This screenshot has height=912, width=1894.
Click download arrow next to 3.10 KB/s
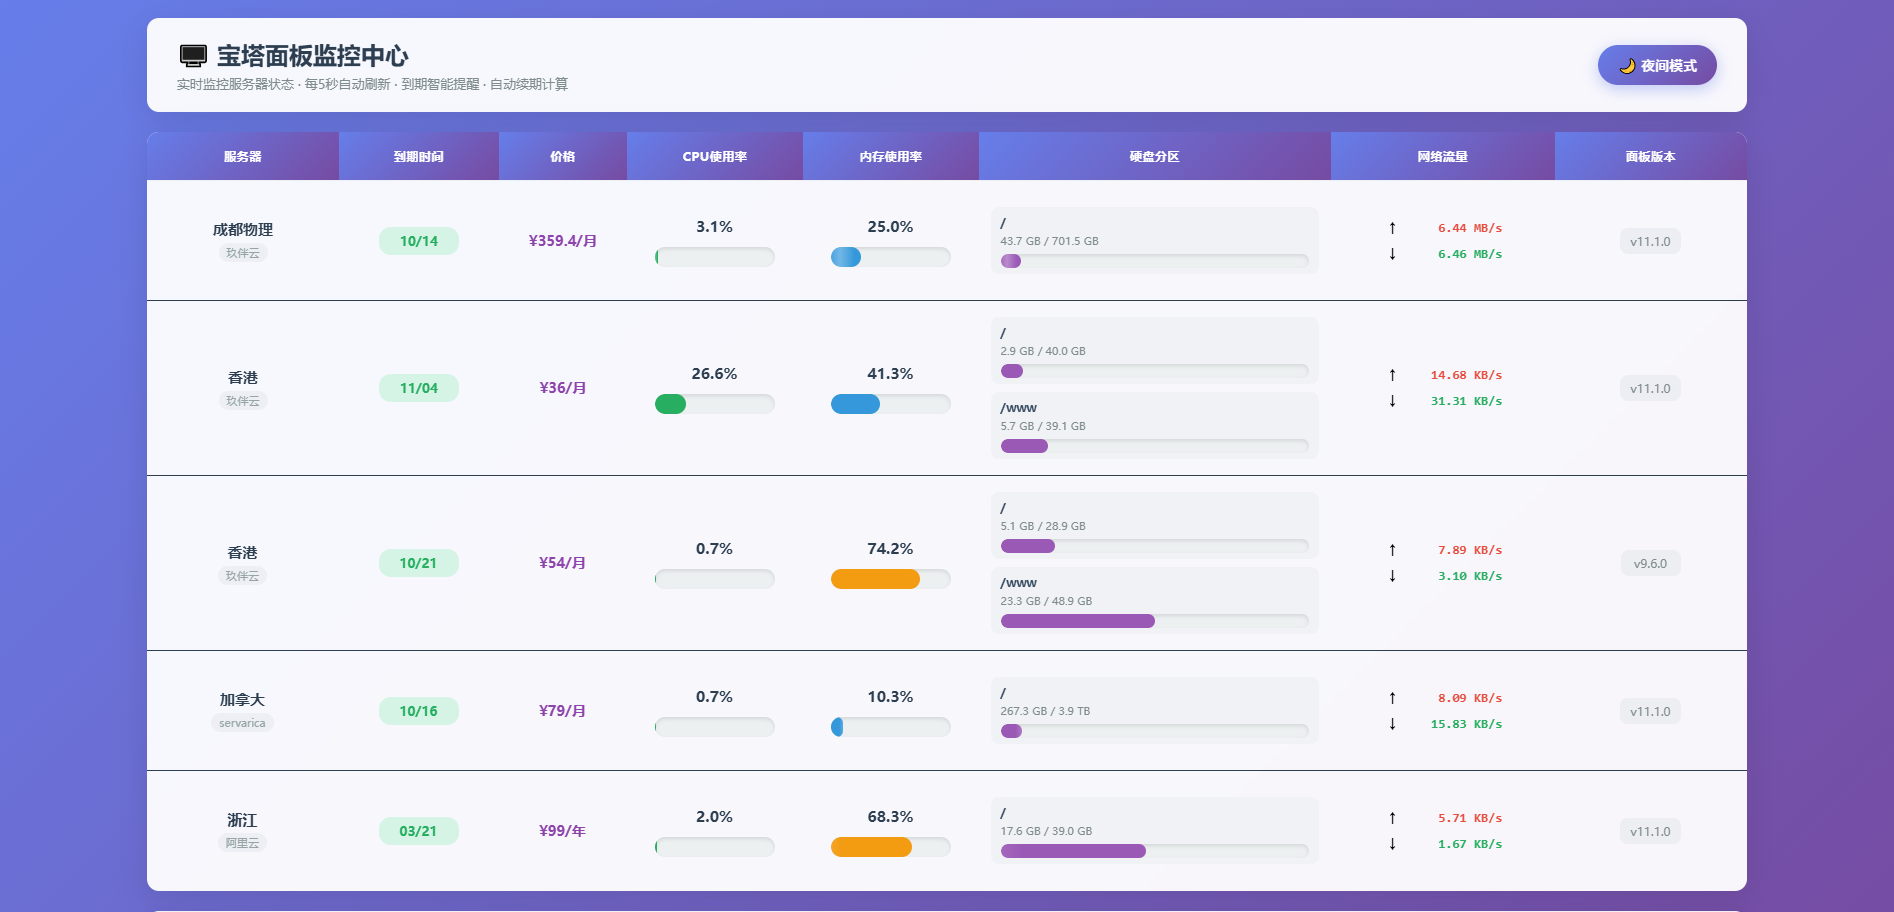(x=1392, y=576)
